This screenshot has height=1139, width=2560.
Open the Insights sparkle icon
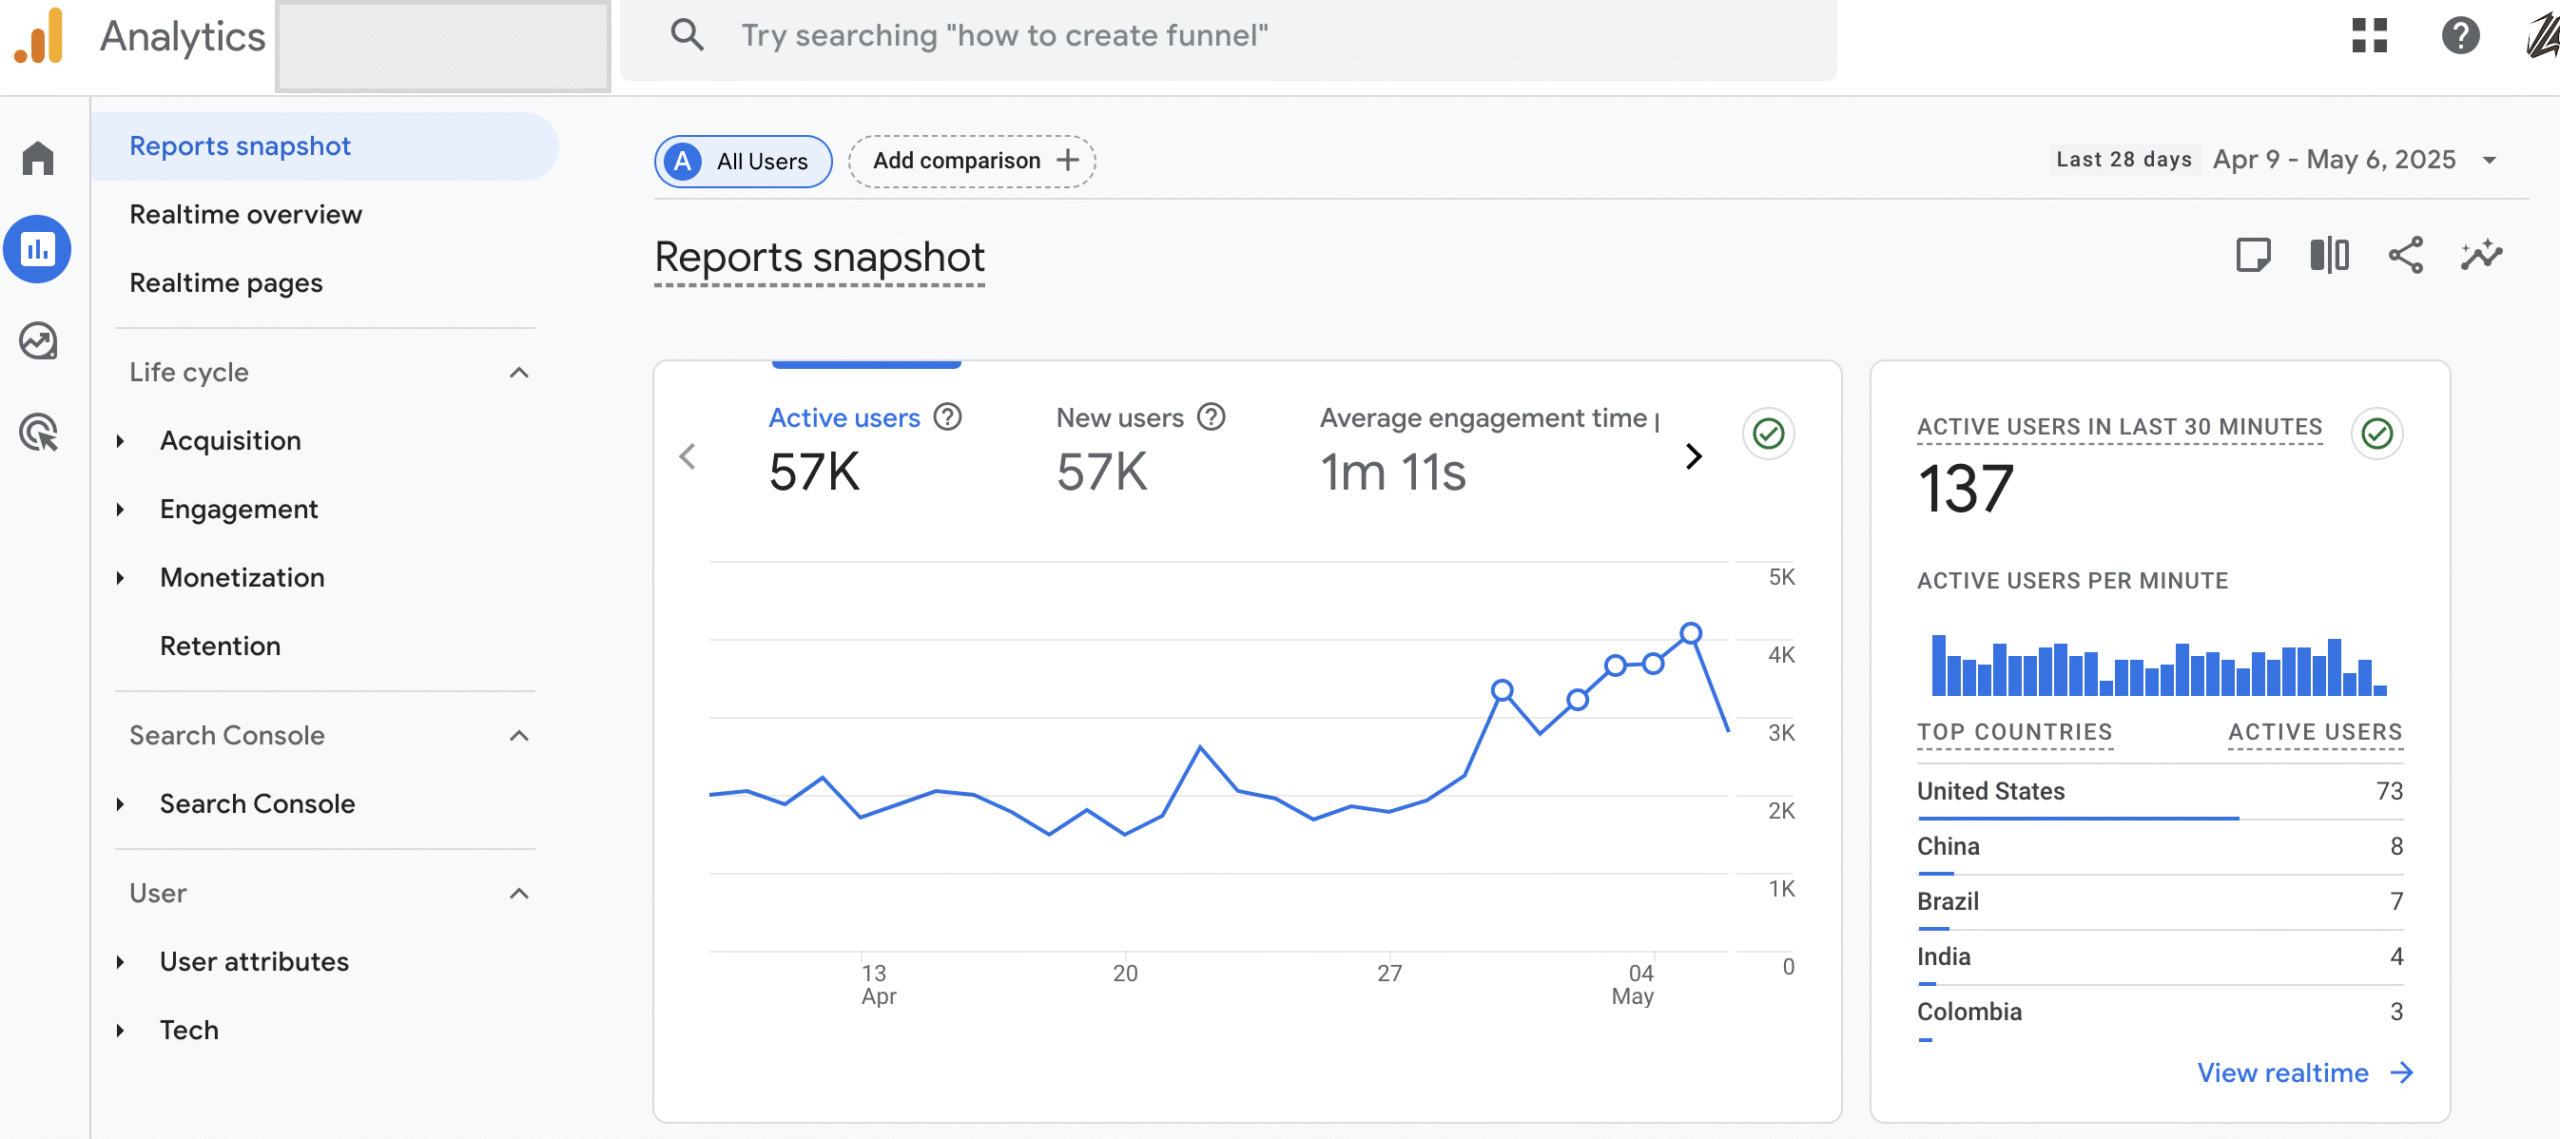[x=2481, y=255]
